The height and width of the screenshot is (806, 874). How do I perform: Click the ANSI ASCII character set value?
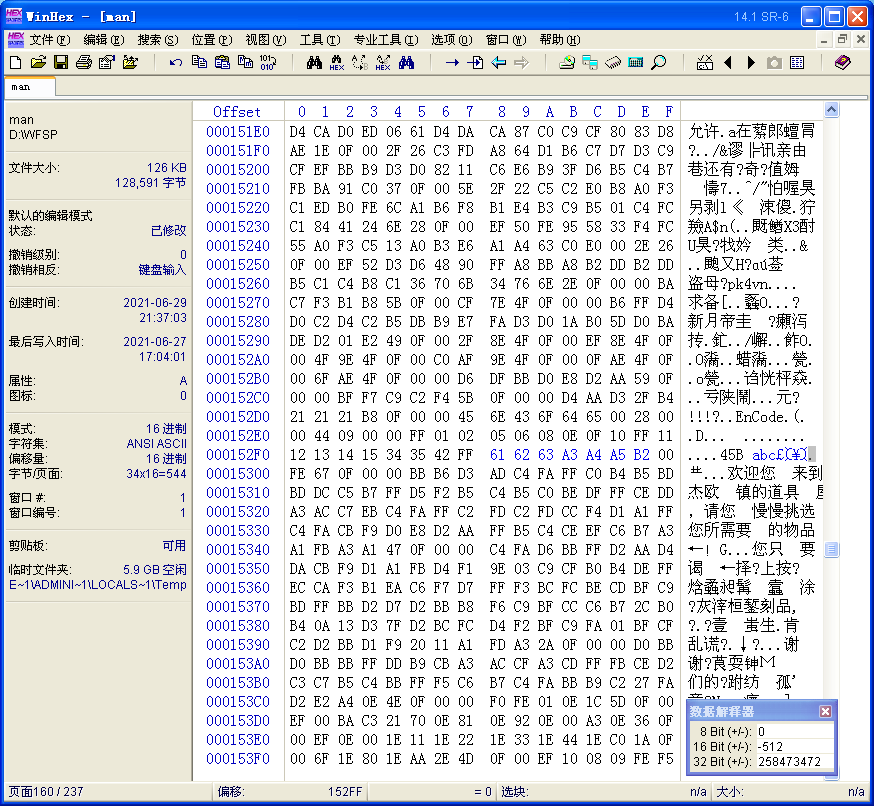156,443
